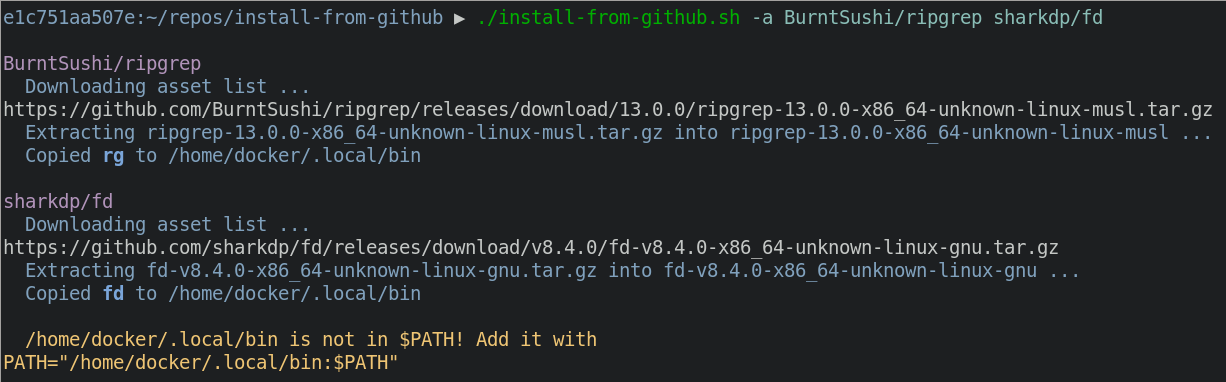Click /home/docker/.local/bin in the rg copied line
1226x382 pixels.
[x=294, y=155]
